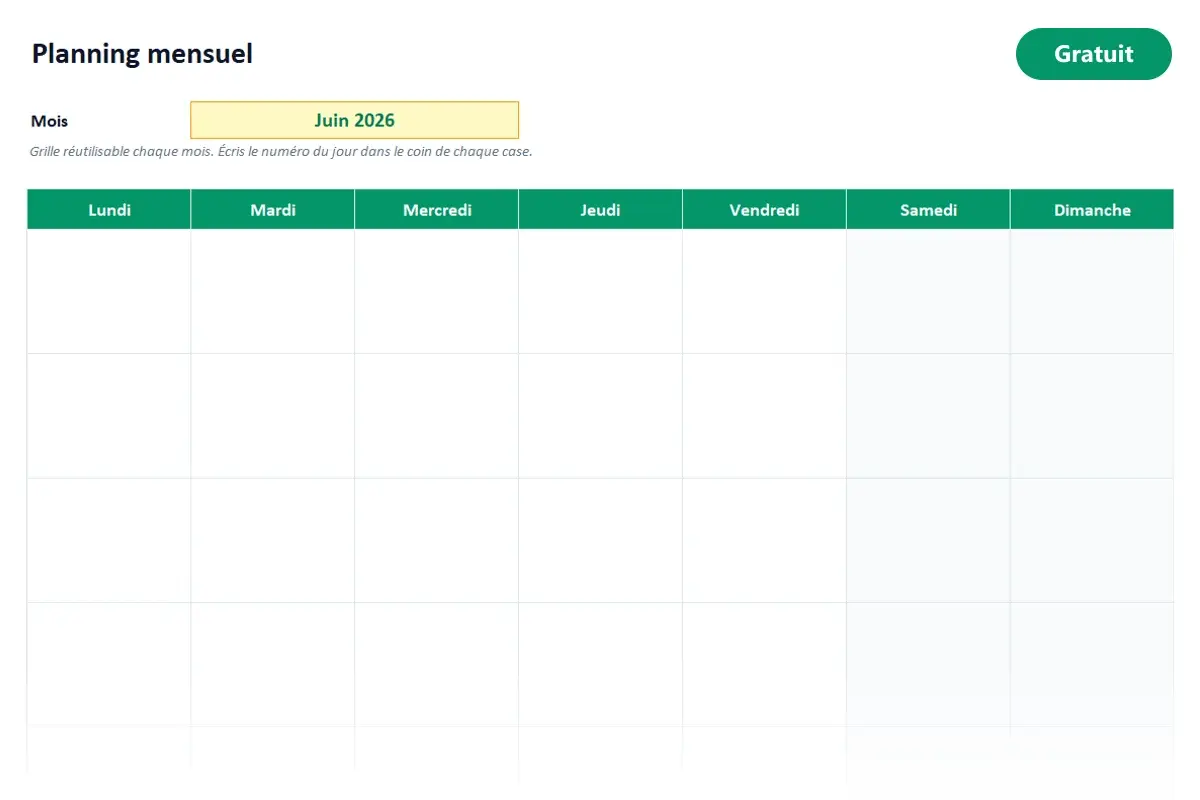
Task: Click the Lundi column header
Action: [109, 210]
